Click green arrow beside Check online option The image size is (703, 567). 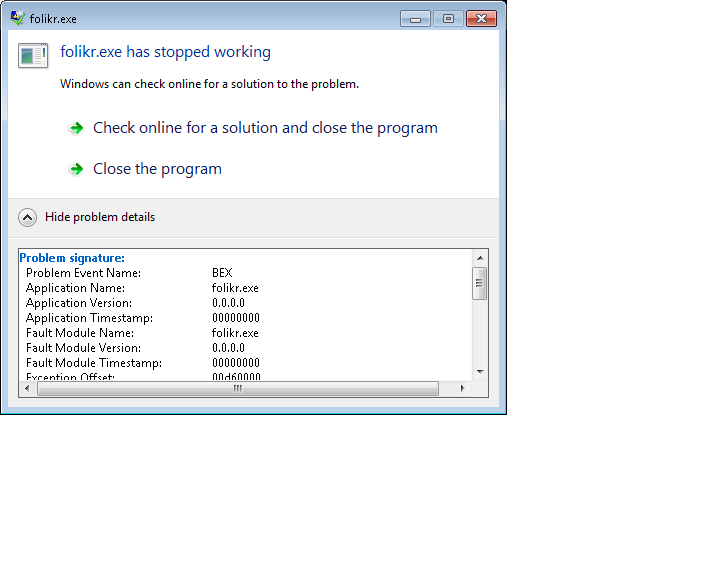coord(77,128)
